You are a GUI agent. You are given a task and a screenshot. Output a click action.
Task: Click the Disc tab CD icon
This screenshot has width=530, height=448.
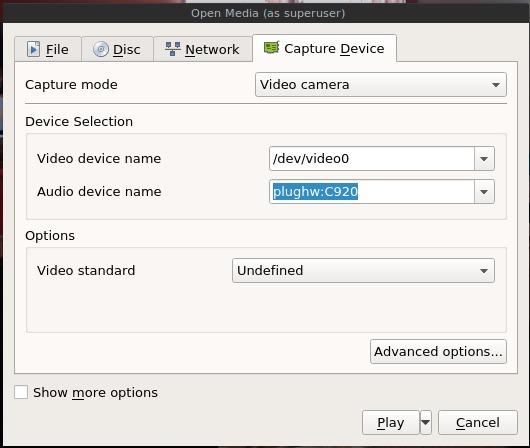[101, 49]
